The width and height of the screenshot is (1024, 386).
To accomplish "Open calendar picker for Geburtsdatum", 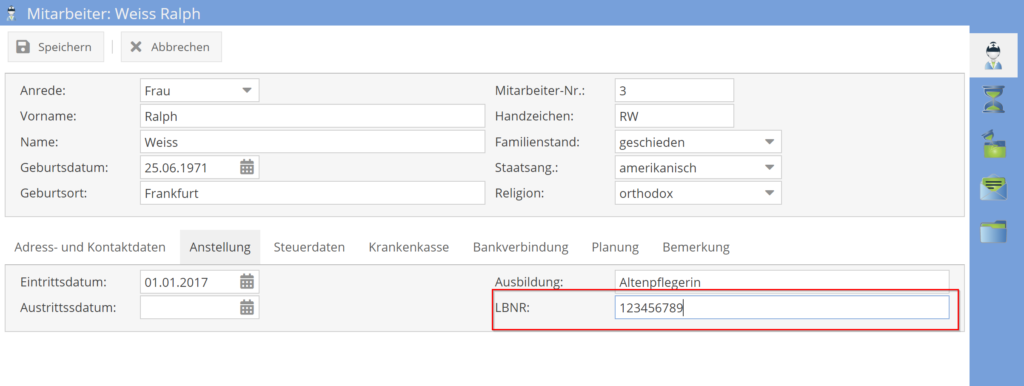I will tap(246, 167).
